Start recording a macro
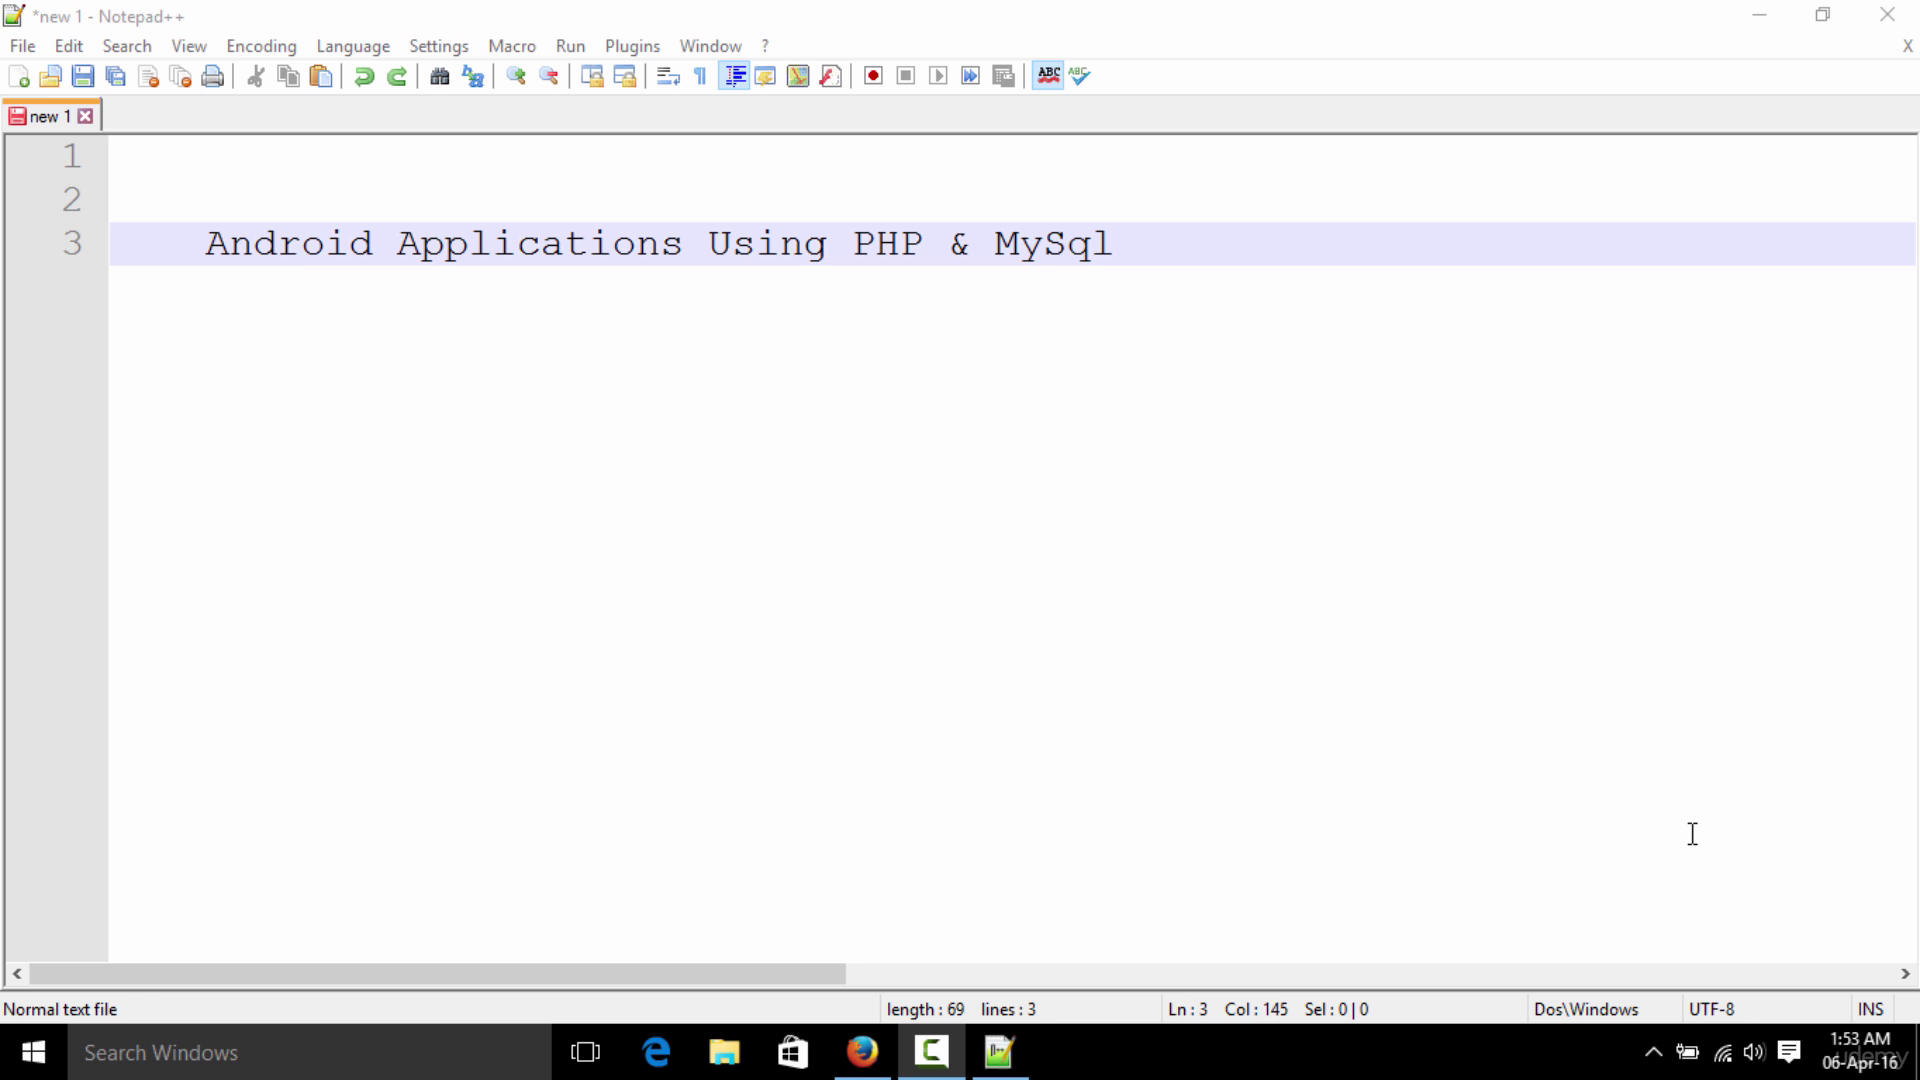This screenshot has width=1920, height=1080. (x=872, y=76)
